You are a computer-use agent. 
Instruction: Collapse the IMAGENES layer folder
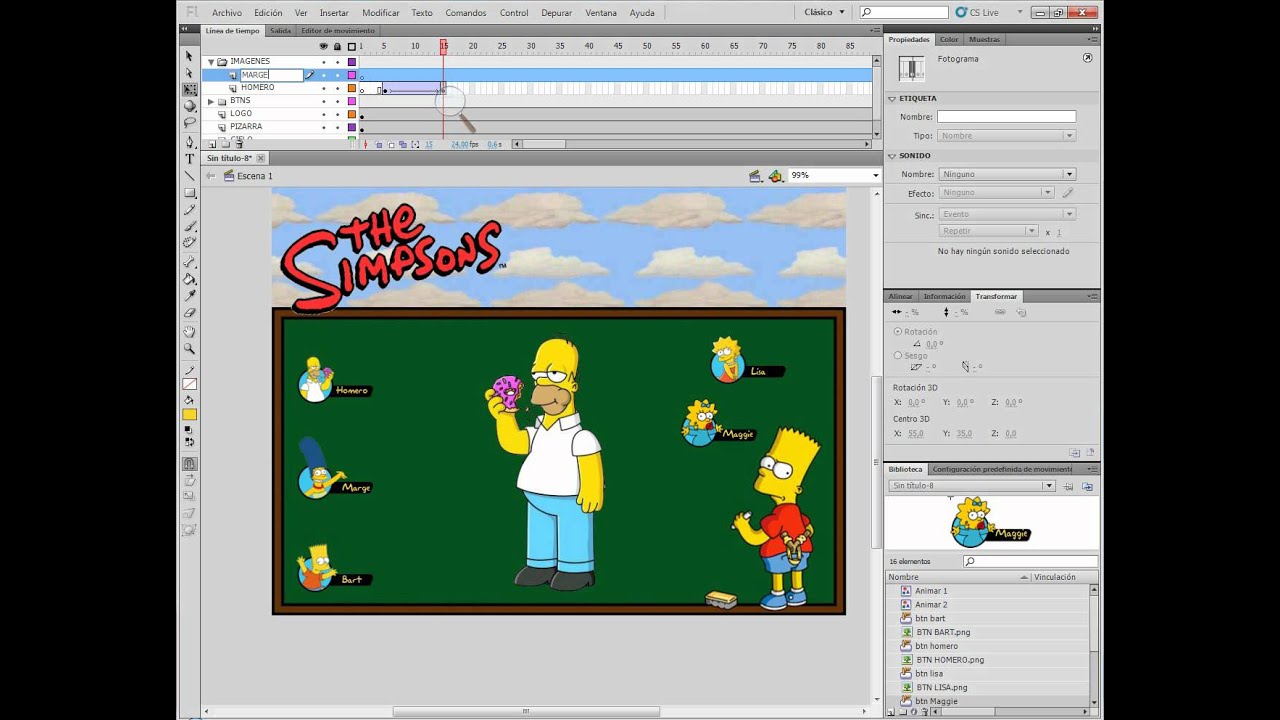(211, 62)
